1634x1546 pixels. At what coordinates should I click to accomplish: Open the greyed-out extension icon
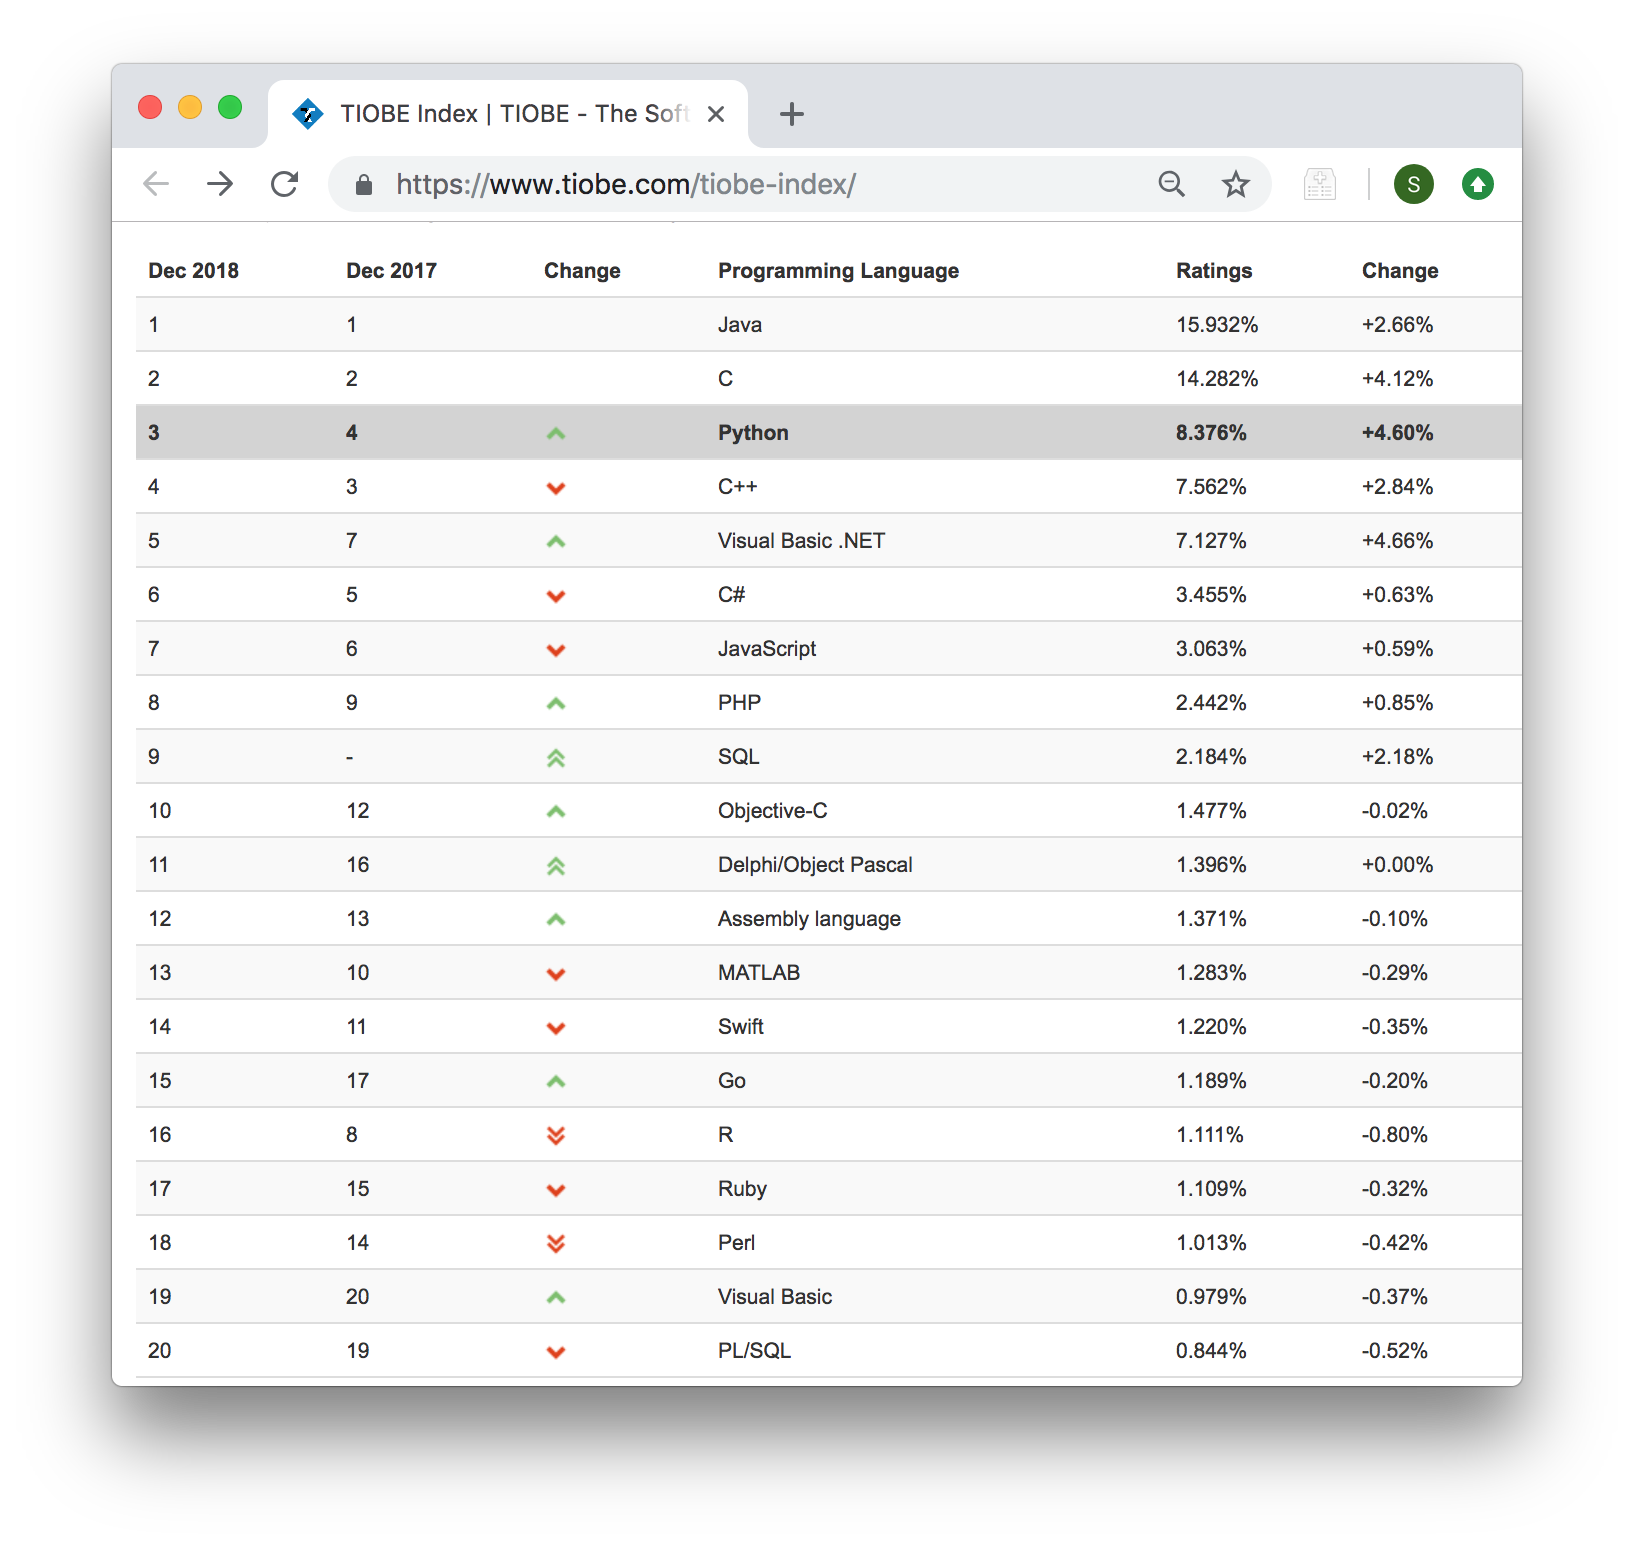tap(1320, 184)
